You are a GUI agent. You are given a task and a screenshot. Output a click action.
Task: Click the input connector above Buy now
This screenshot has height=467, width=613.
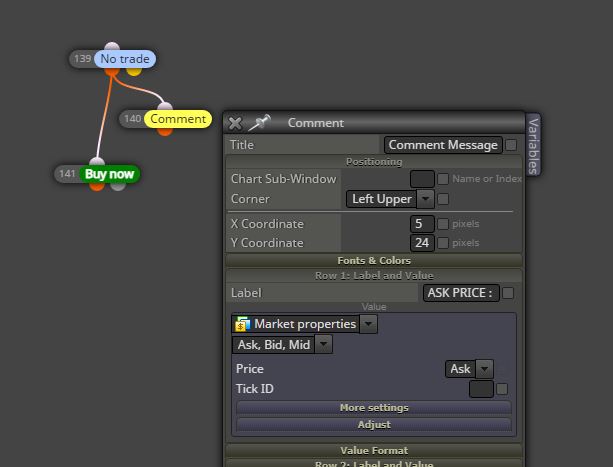(x=97, y=161)
